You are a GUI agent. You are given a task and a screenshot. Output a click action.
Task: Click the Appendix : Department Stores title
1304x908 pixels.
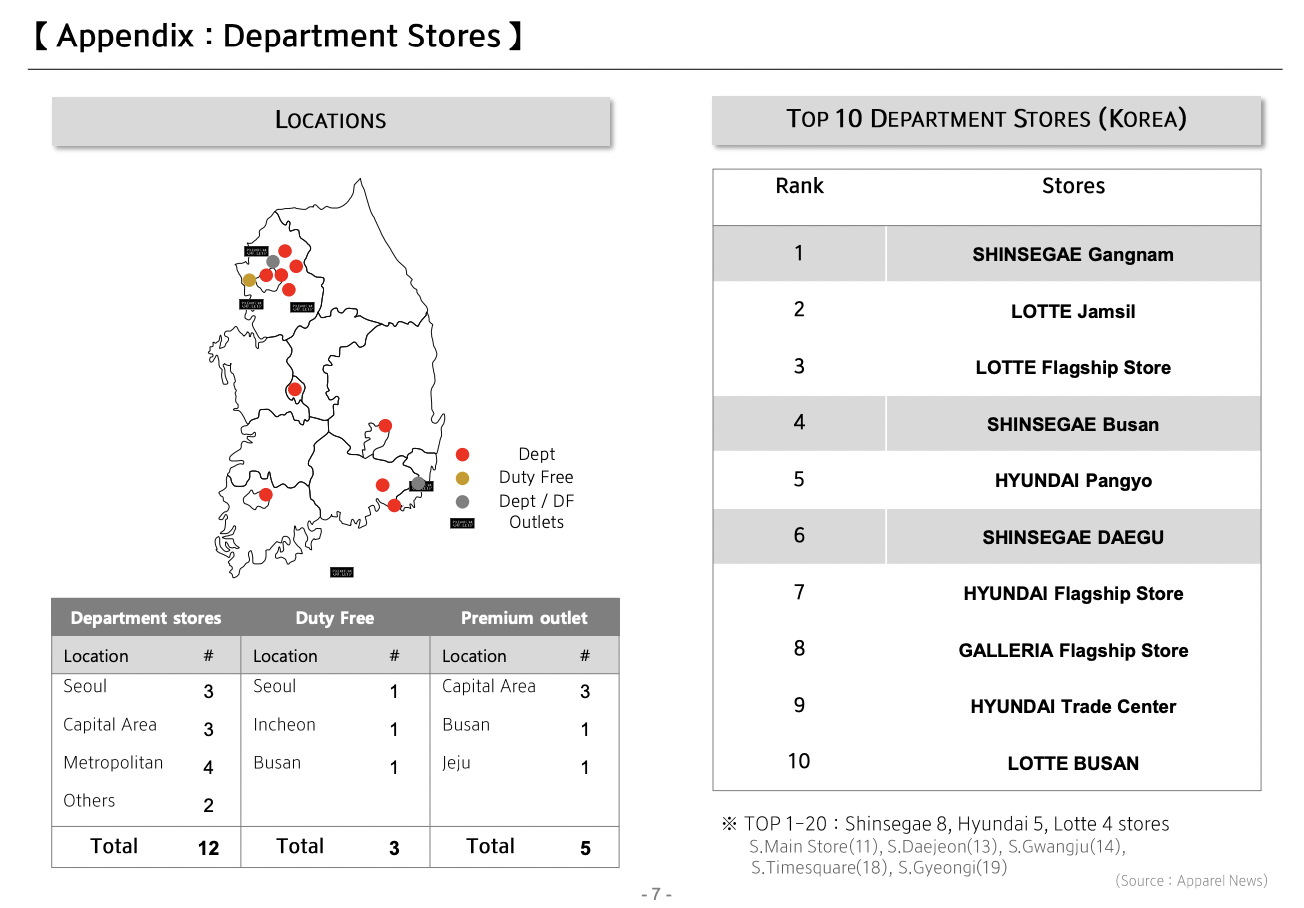pos(277,36)
